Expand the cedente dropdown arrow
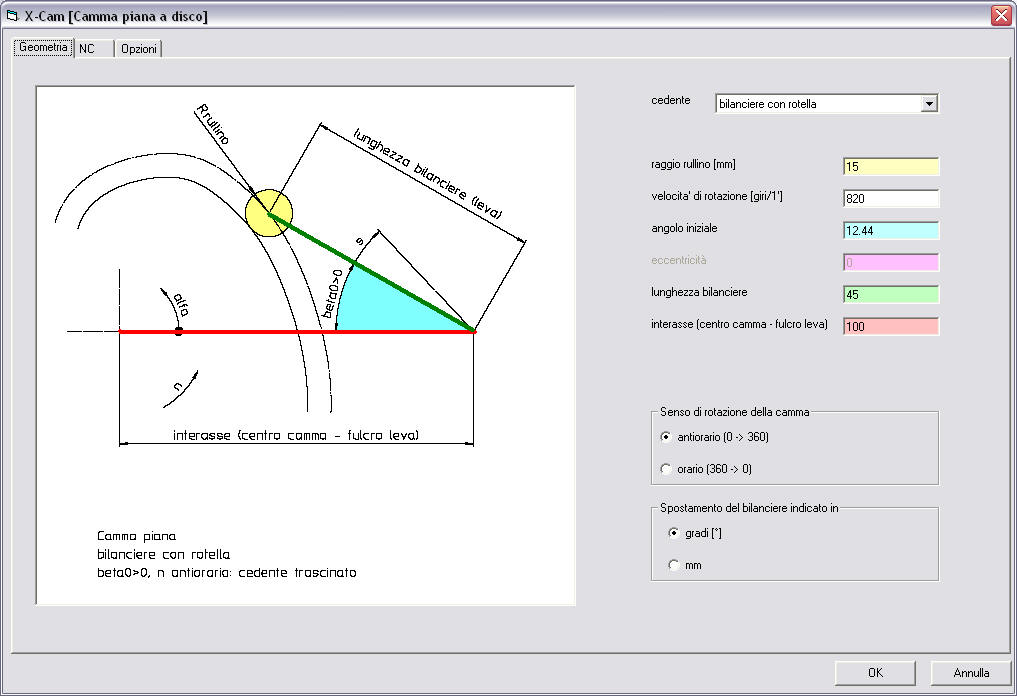The height and width of the screenshot is (696, 1017). (929, 104)
